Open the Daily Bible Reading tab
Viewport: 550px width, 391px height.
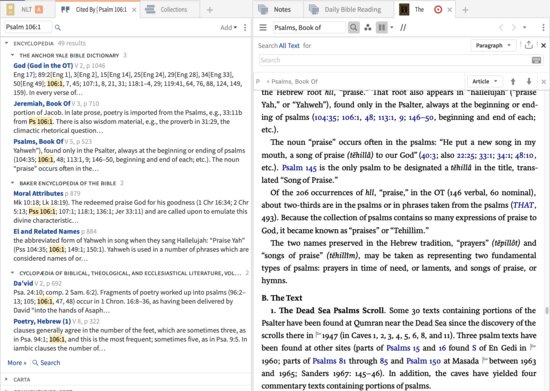(x=346, y=9)
